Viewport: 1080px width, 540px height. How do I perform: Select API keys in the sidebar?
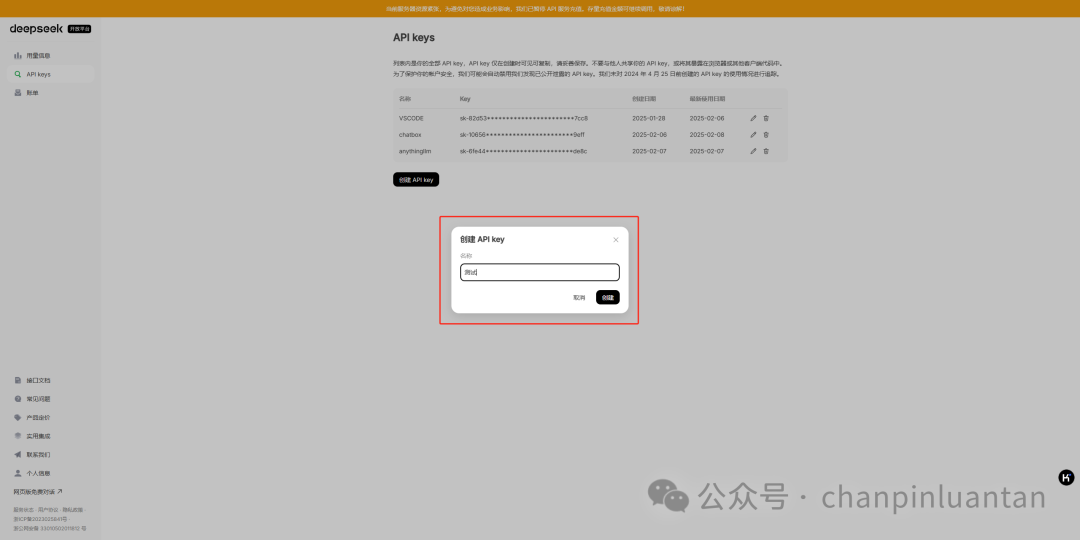point(50,74)
